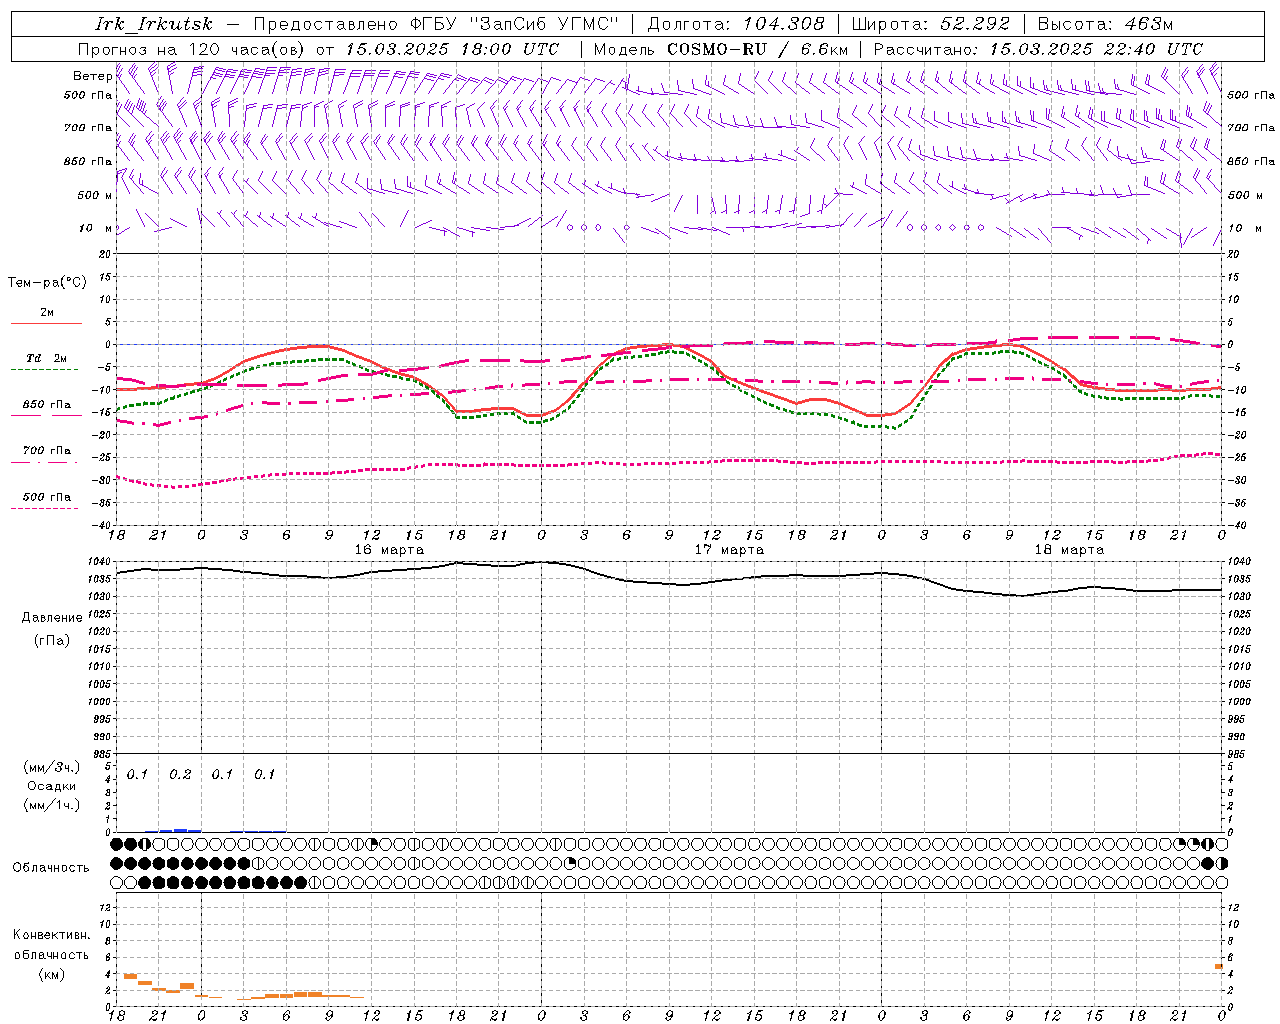This screenshot has width=1280, height=1024.
Task: Click the 0.2 precipitation value
Action: [180, 775]
